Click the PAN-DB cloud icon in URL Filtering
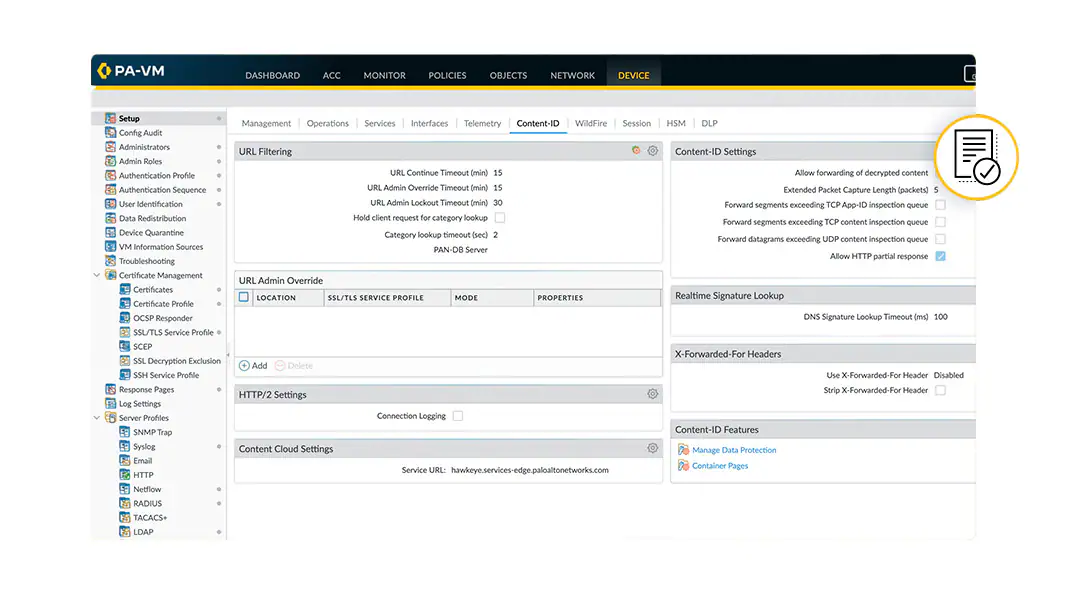 click(x=636, y=150)
